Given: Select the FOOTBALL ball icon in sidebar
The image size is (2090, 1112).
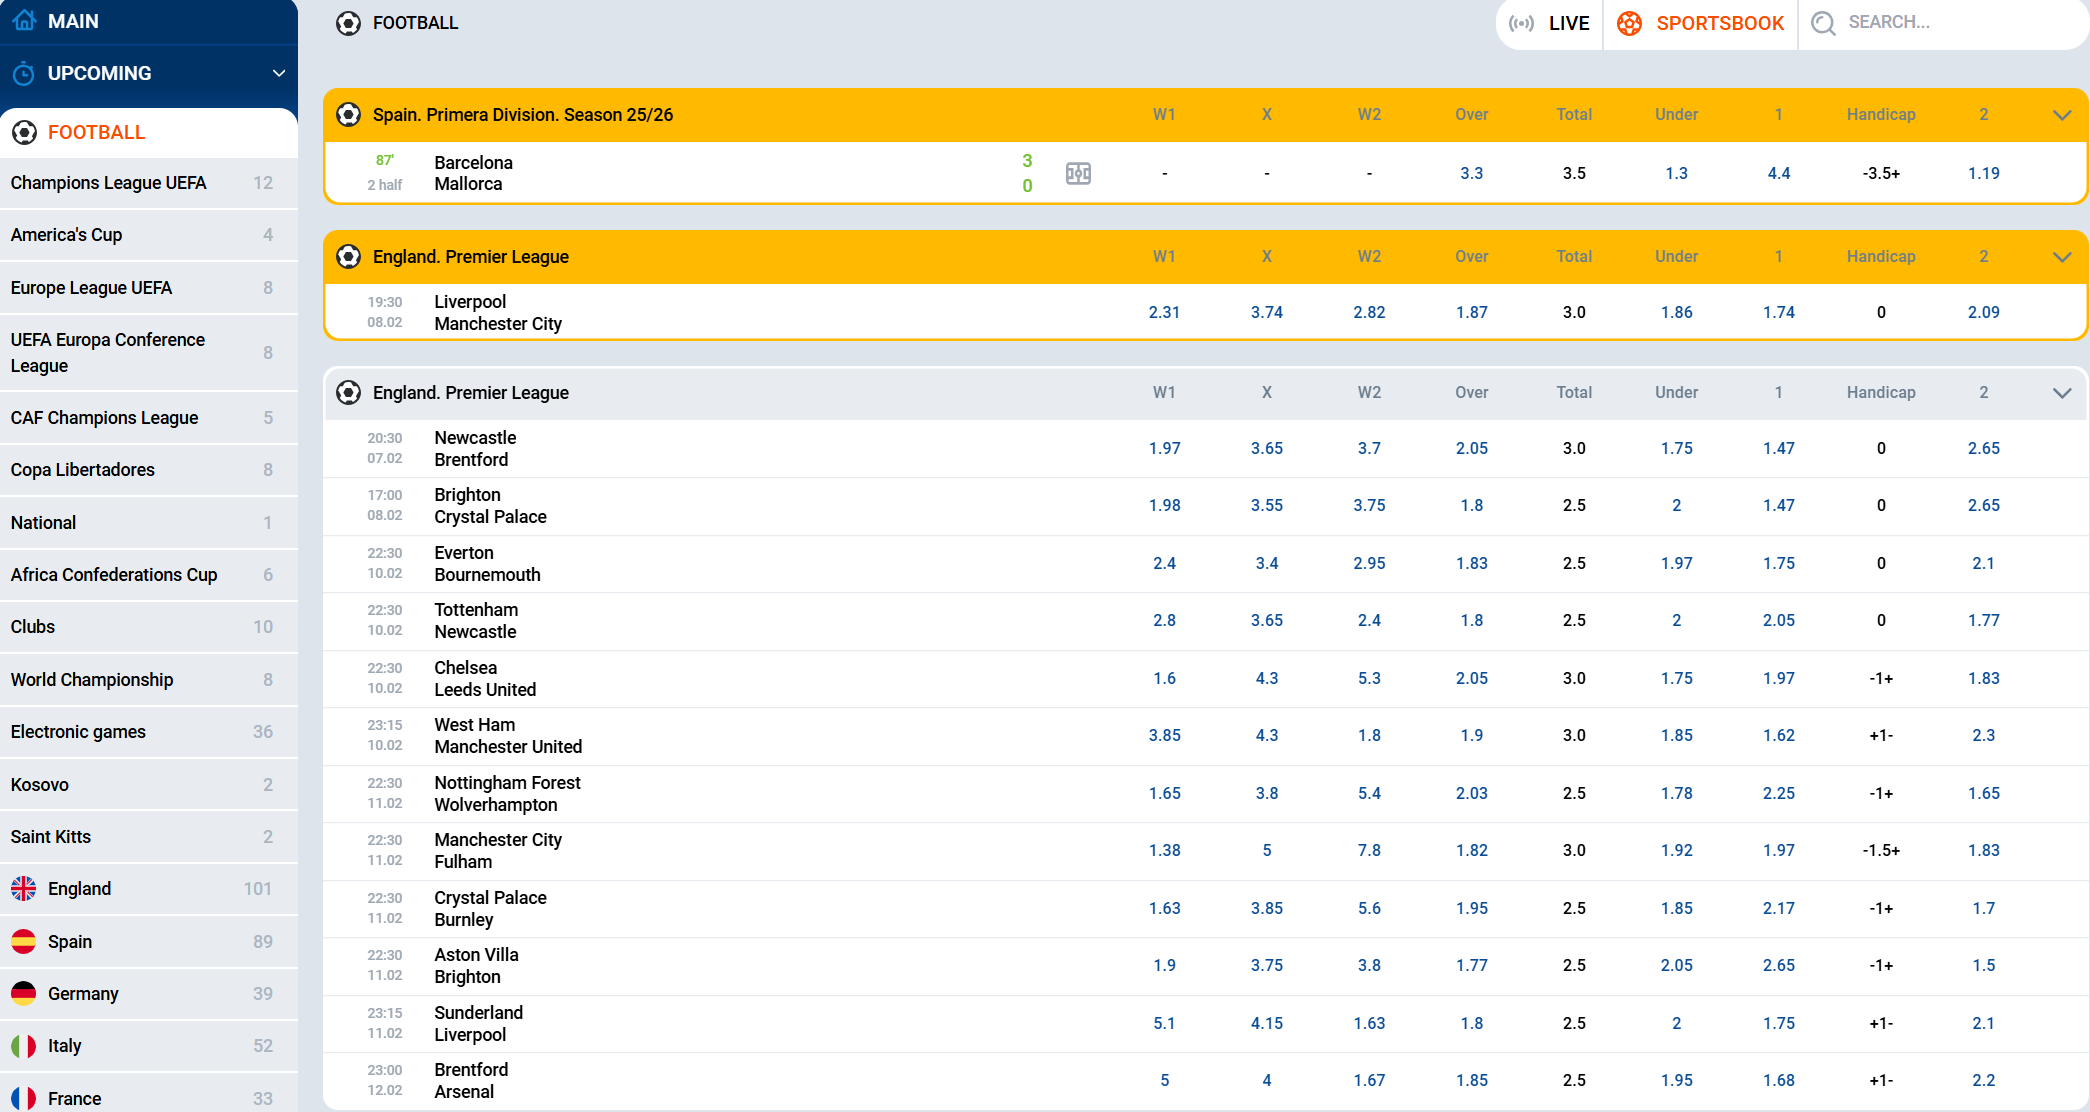Looking at the screenshot, I should 24,132.
